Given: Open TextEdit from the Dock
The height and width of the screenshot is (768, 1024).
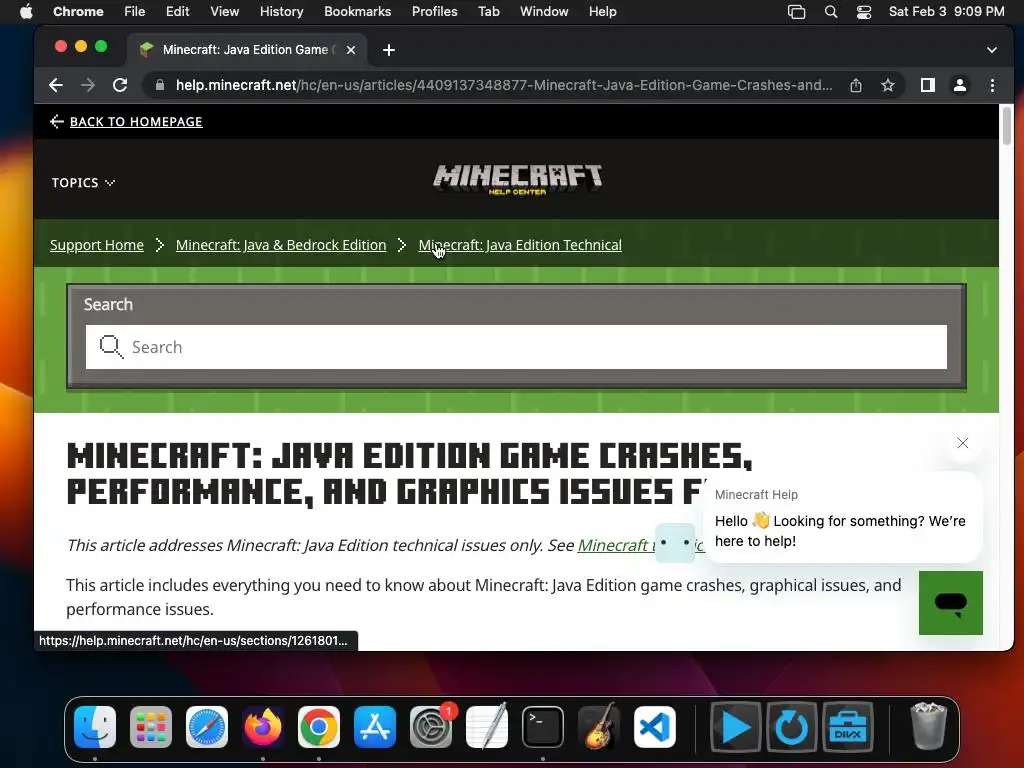Looking at the screenshot, I should (487, 726).
